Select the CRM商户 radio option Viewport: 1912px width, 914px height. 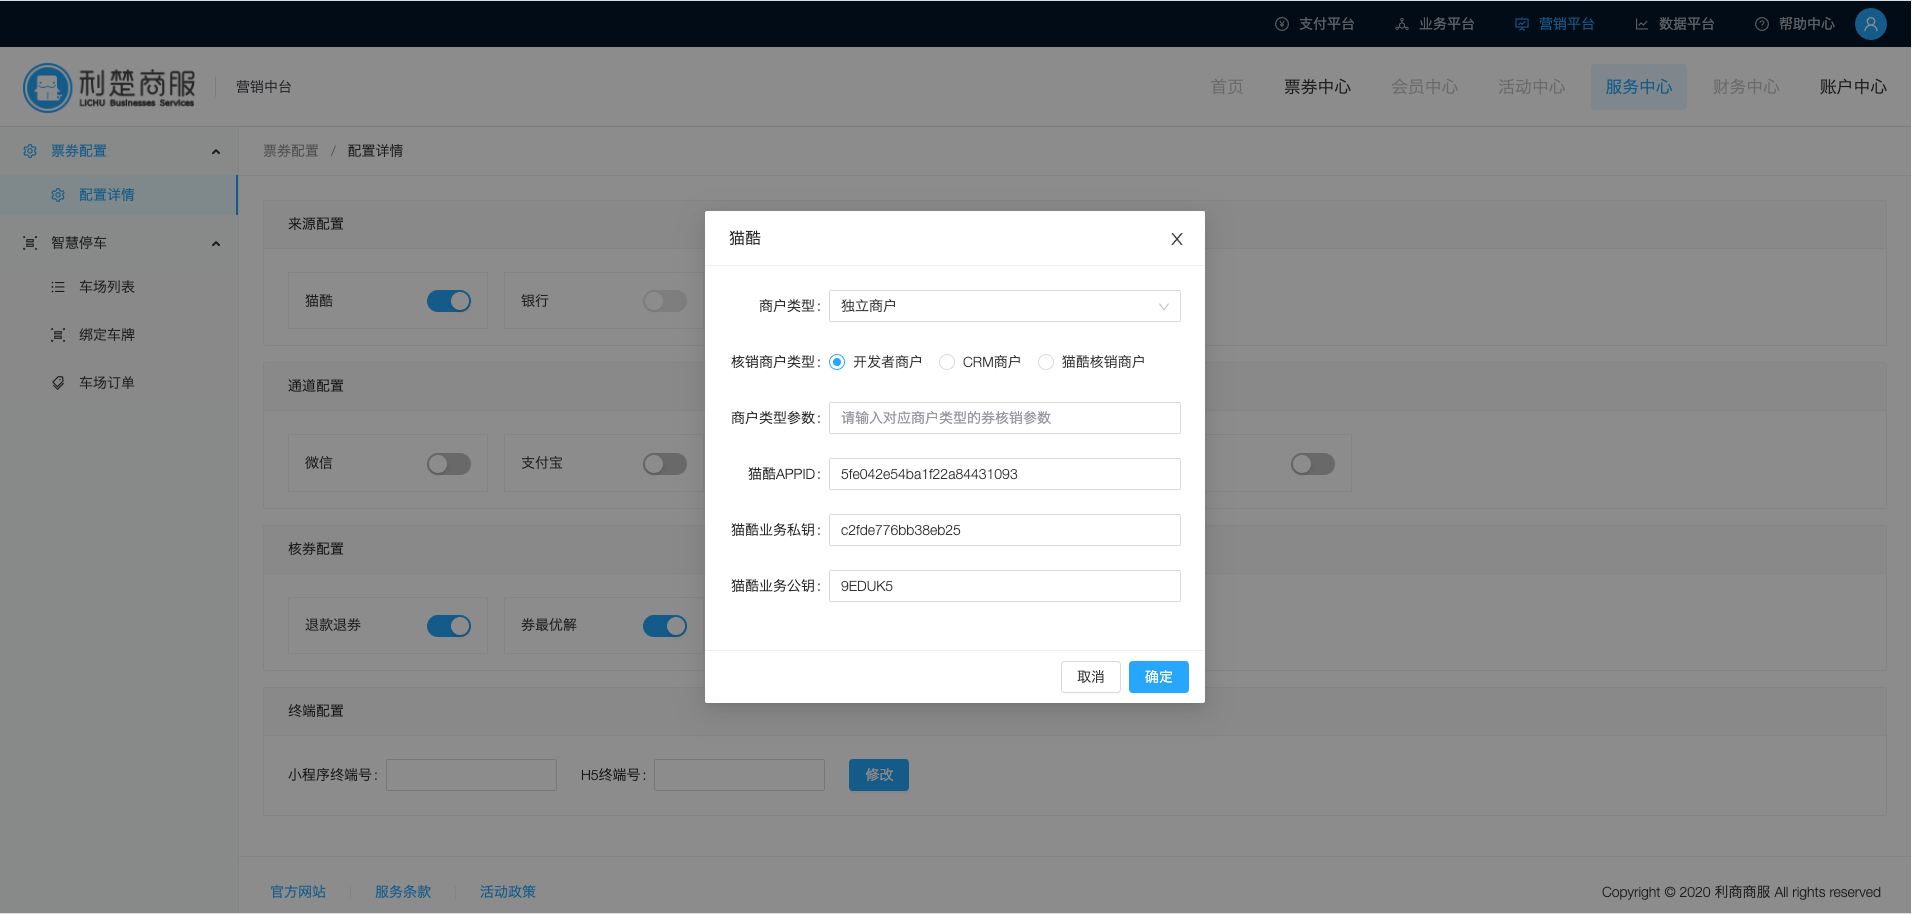point(947,362)
